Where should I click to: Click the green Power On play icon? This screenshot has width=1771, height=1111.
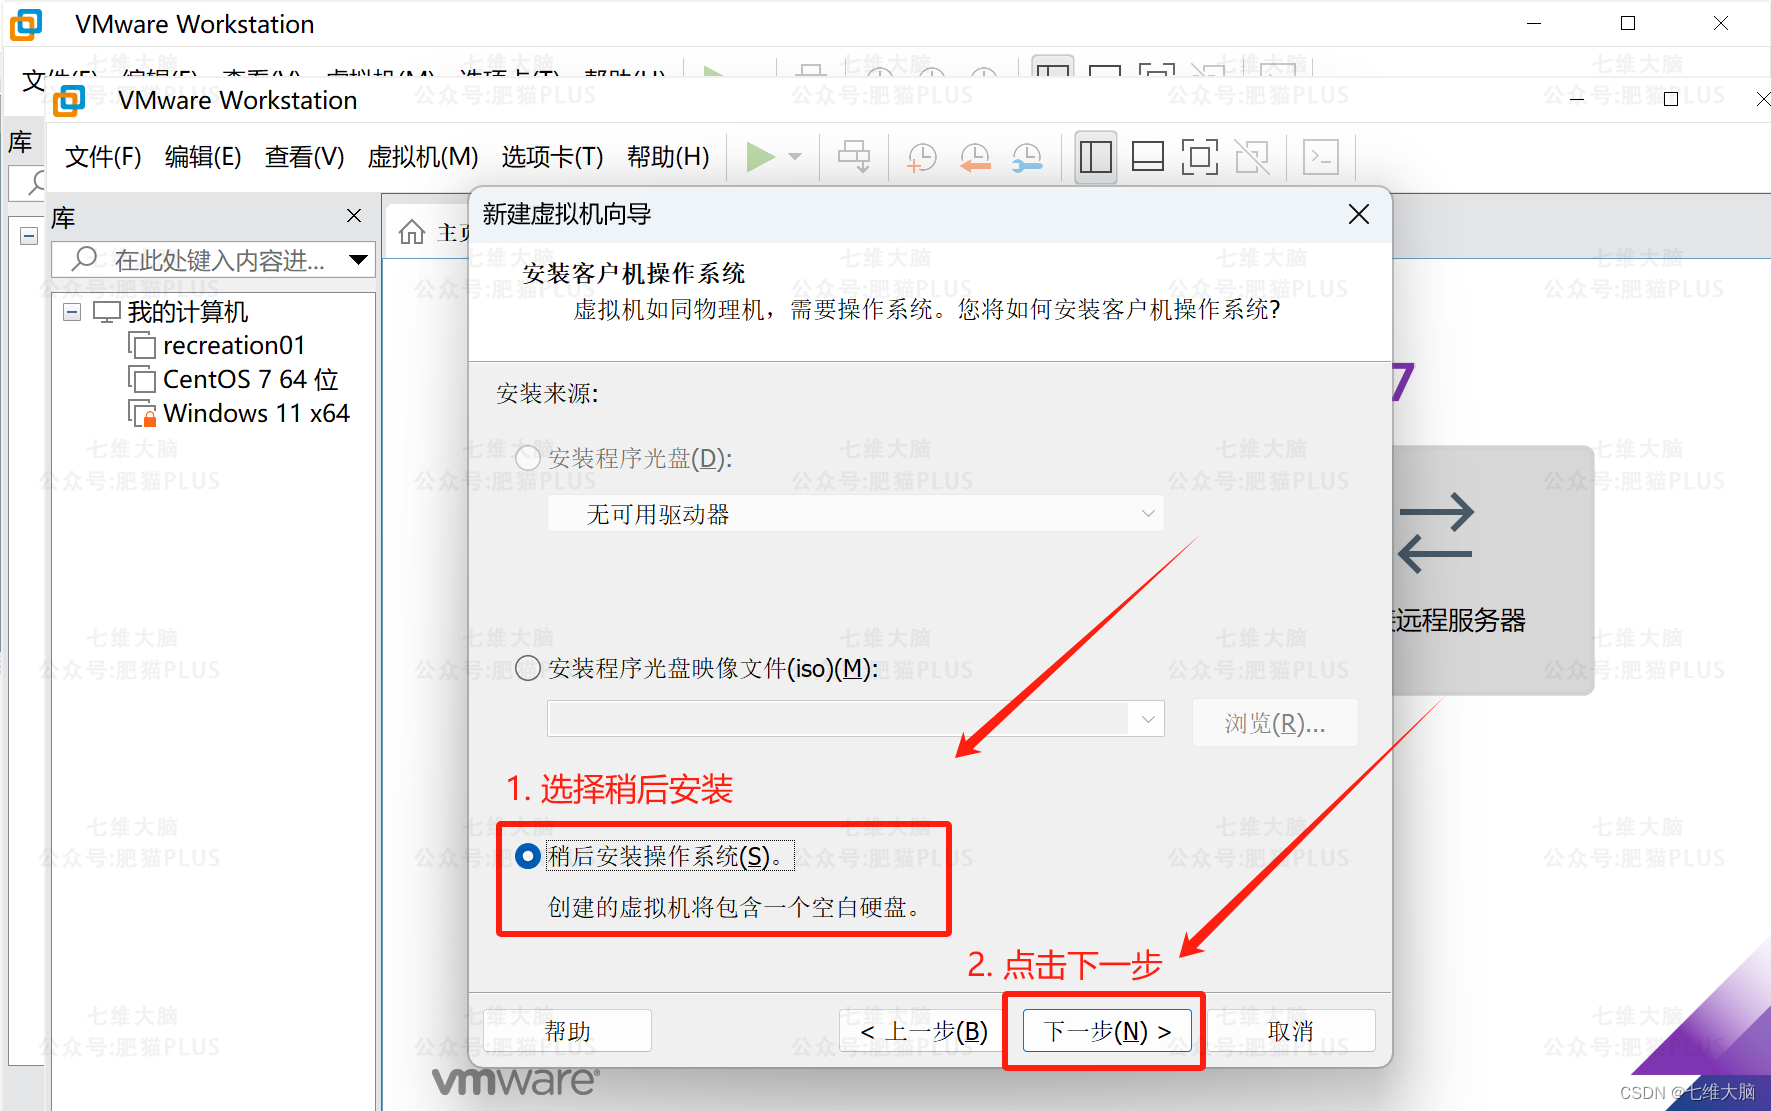click(x=760, y=157)
